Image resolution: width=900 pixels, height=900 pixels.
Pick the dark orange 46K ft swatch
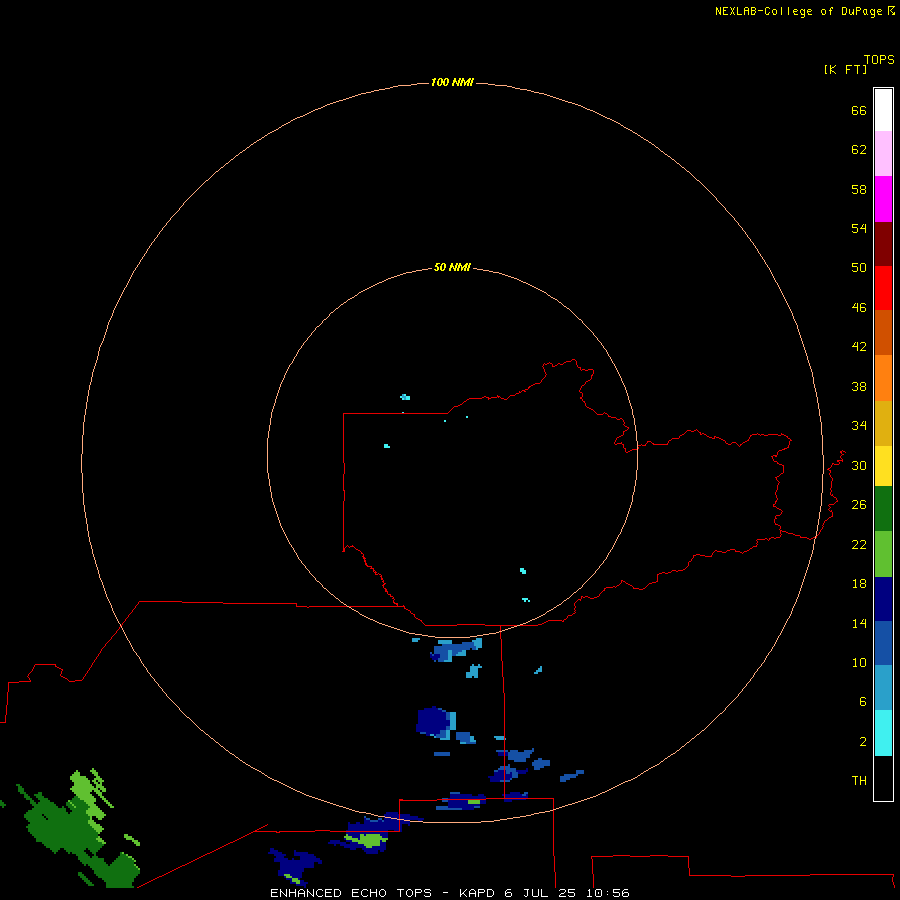click(x=883, y=333)
